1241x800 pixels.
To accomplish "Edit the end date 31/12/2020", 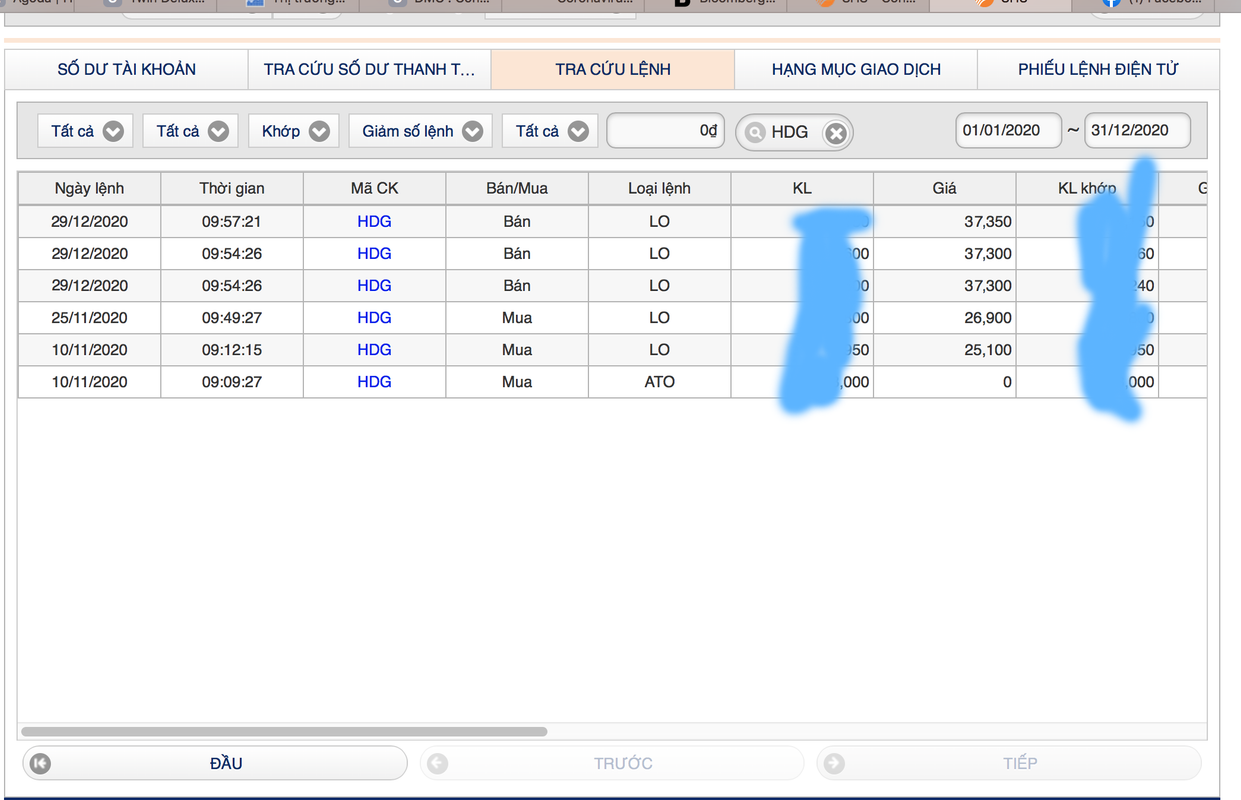I will (1138, 131).
